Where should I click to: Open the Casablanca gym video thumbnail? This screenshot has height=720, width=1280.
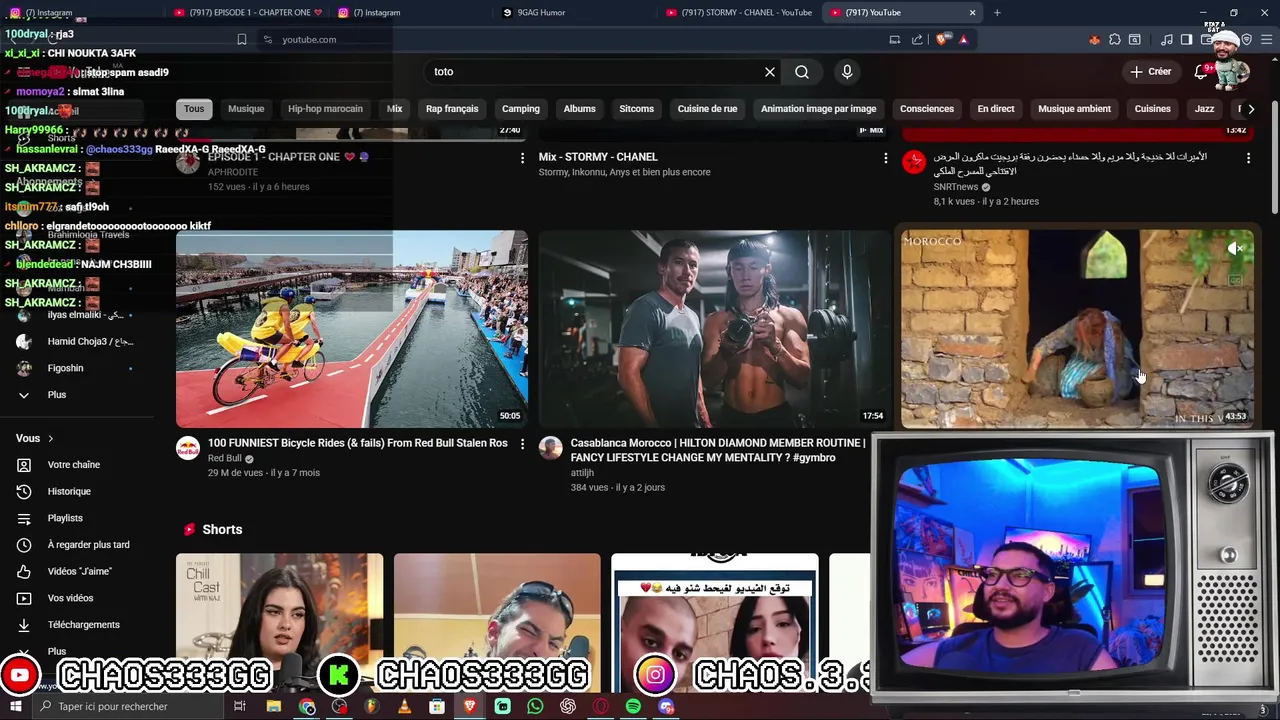[714, 329]
